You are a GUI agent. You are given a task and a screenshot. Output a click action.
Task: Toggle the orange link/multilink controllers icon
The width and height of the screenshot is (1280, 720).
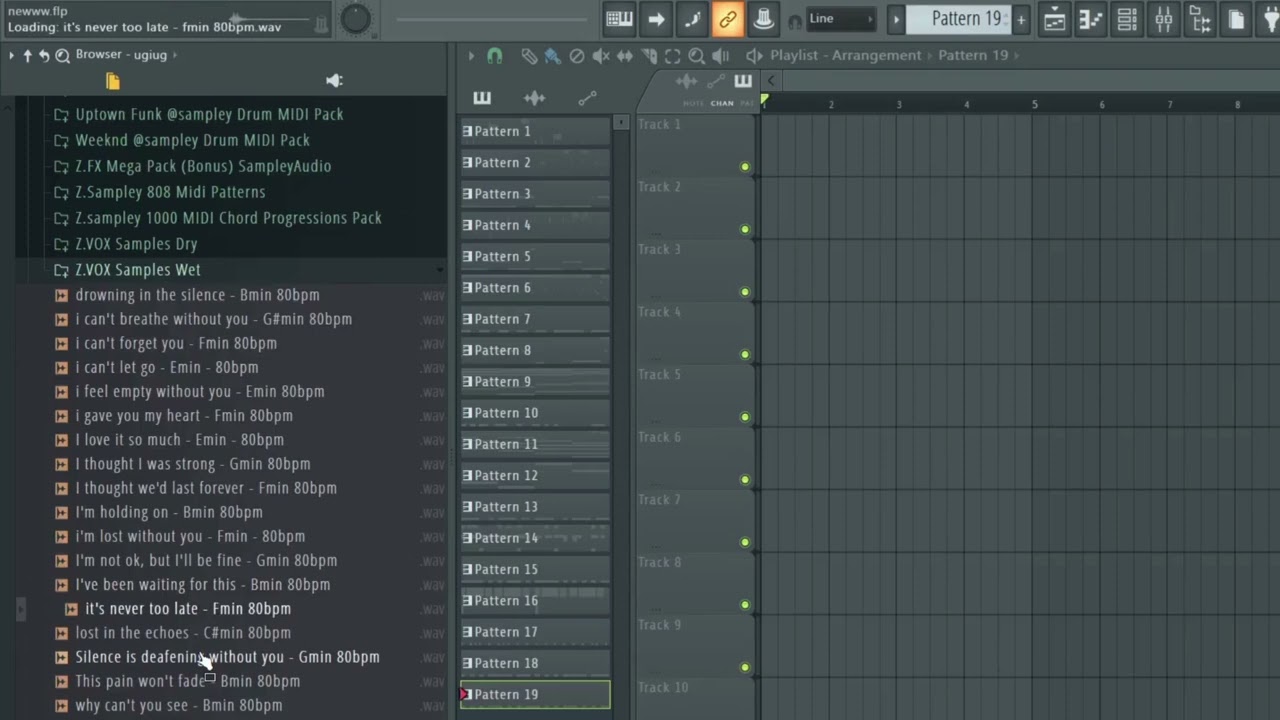click(x=728, y=19)
